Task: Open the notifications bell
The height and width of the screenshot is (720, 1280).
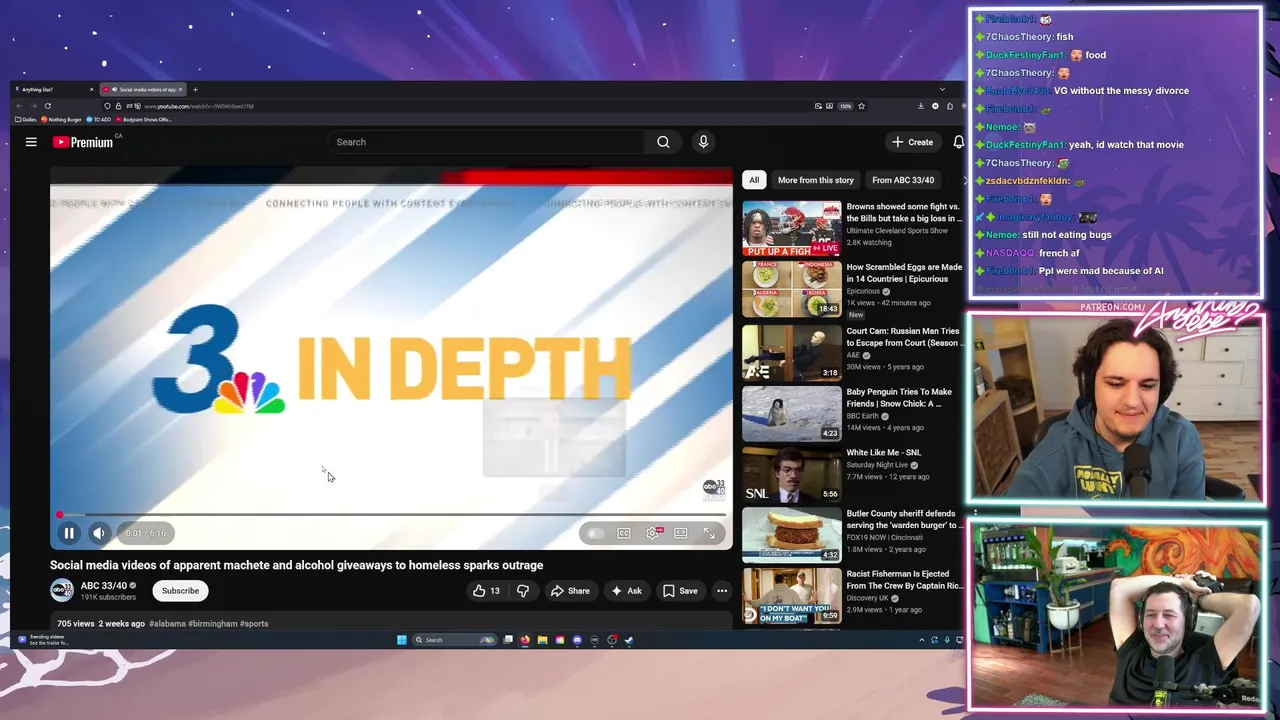Action: point(958,142)
